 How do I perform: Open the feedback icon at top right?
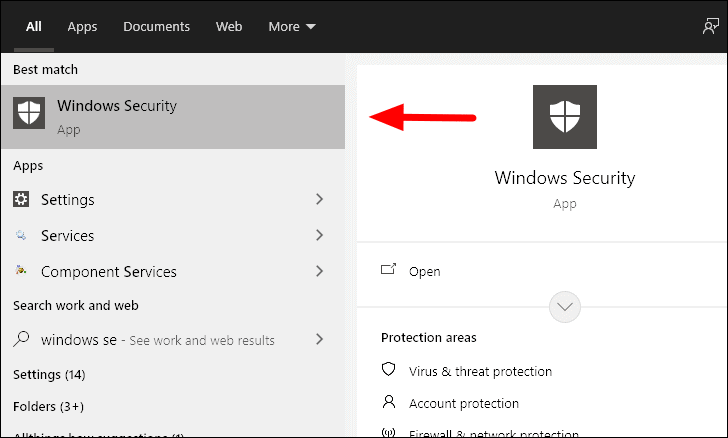710,26
